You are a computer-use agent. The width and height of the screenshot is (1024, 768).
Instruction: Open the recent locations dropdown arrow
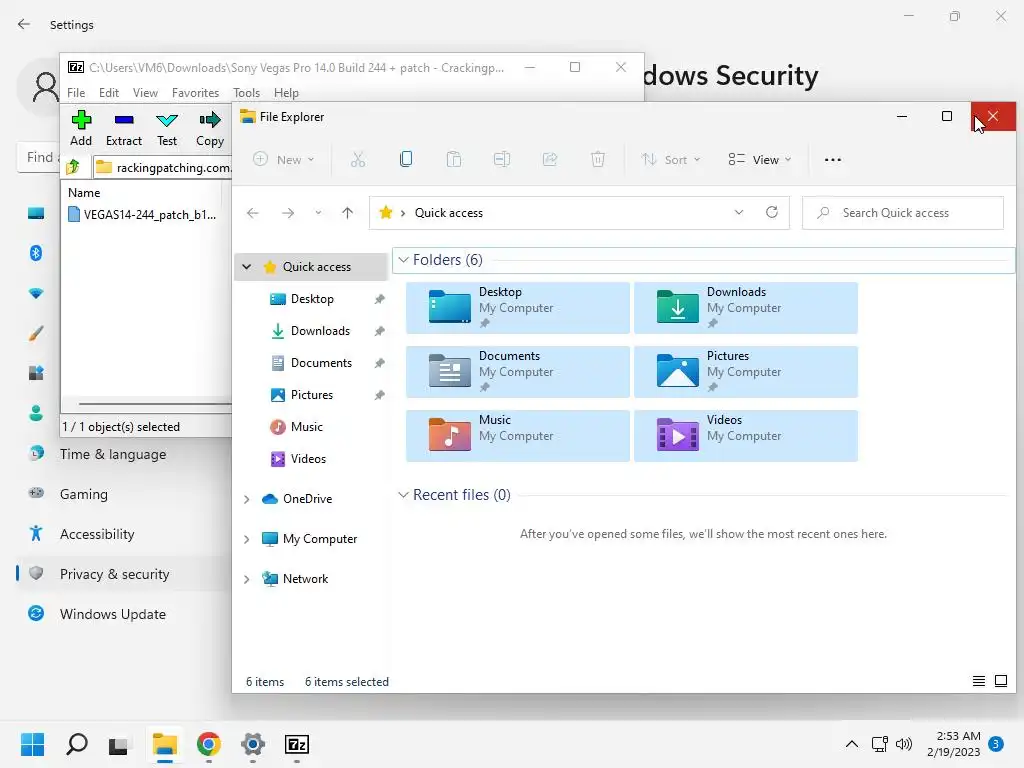click(318, 213)
